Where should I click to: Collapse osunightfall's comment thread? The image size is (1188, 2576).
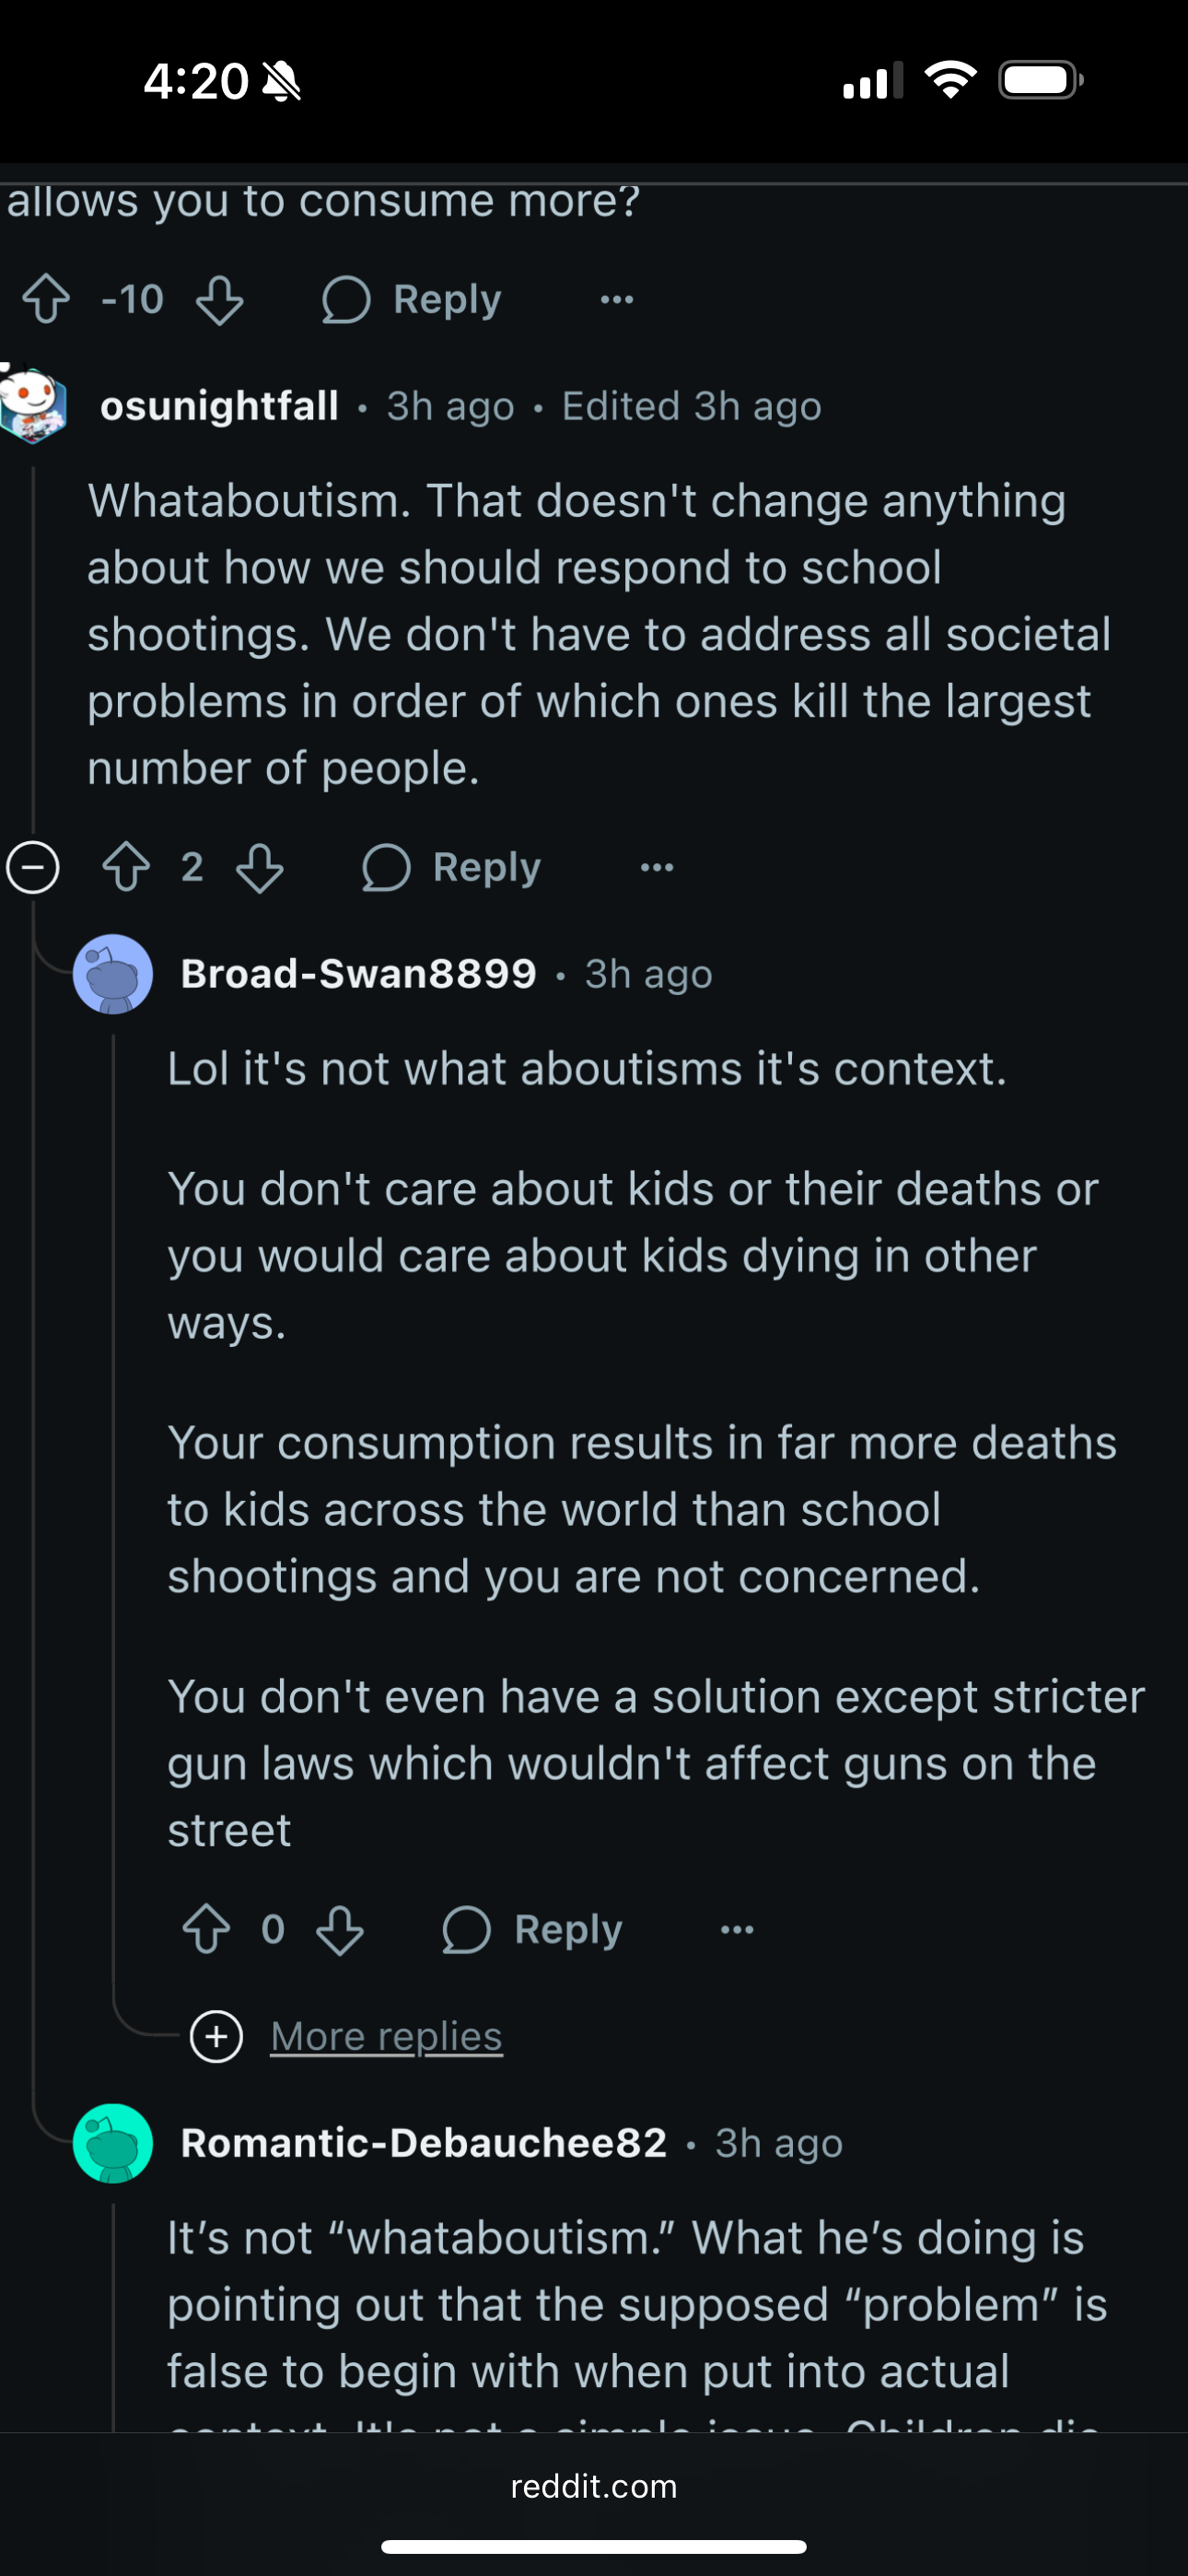pos(33,867)
